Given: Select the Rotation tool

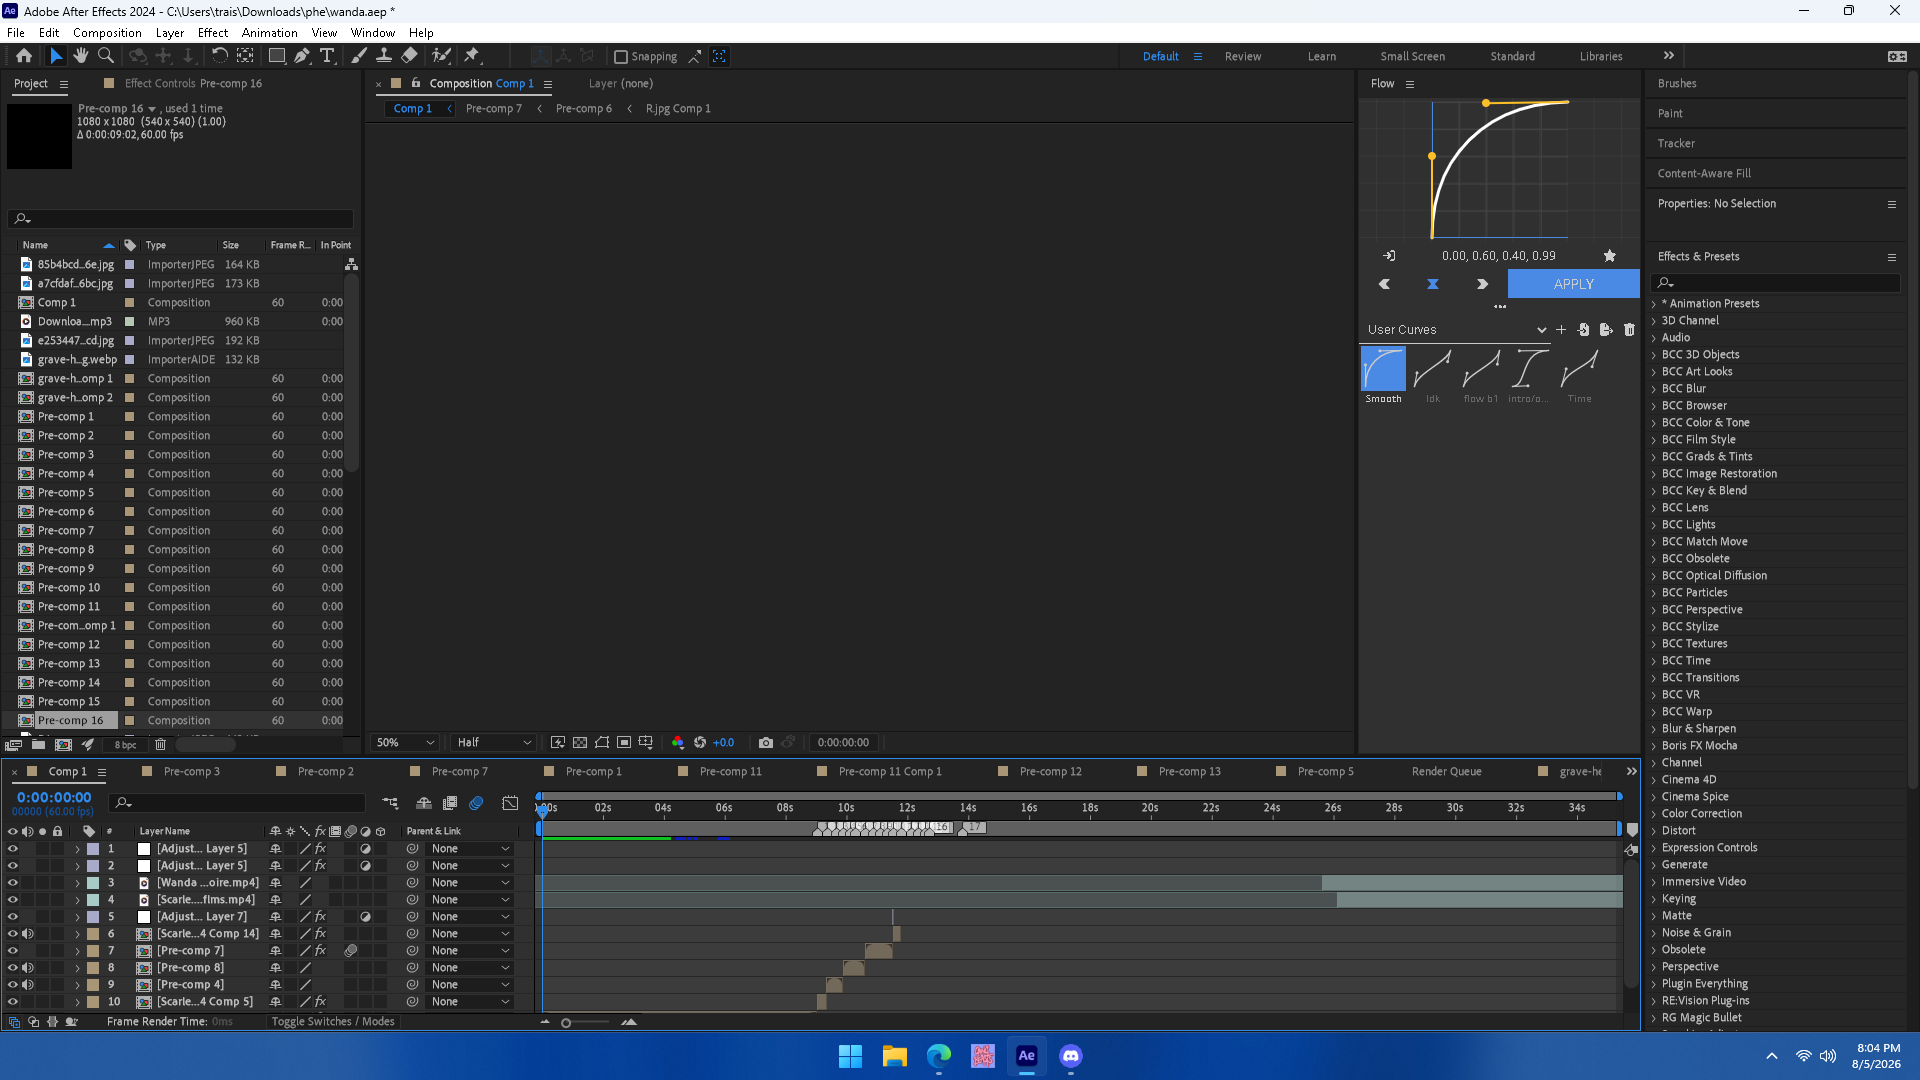Looking at the screenshot, I should (x=220, y=56).
